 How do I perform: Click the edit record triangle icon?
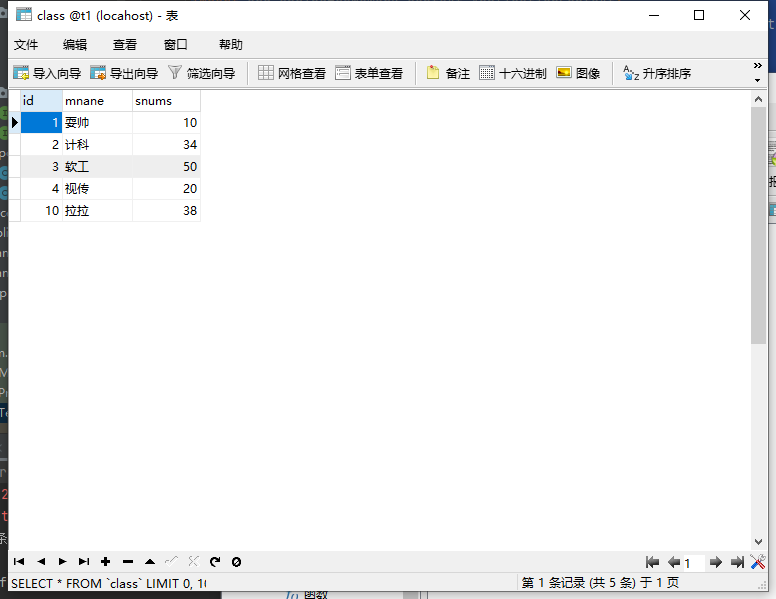150,561
